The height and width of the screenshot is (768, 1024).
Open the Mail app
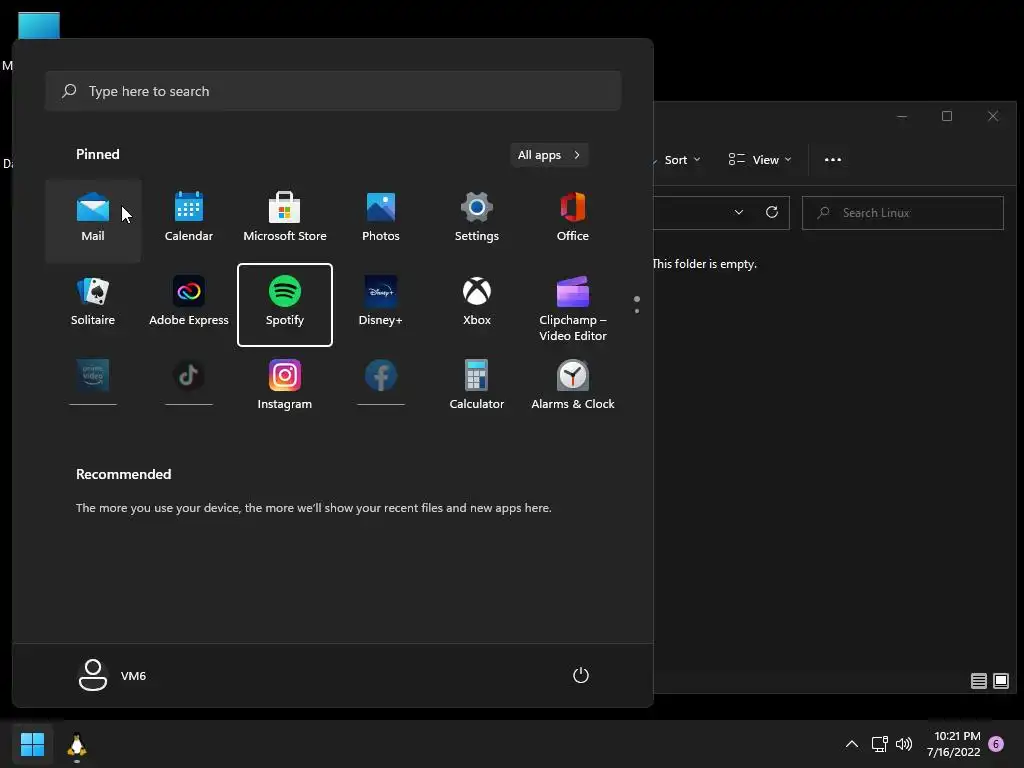[93, 221]
